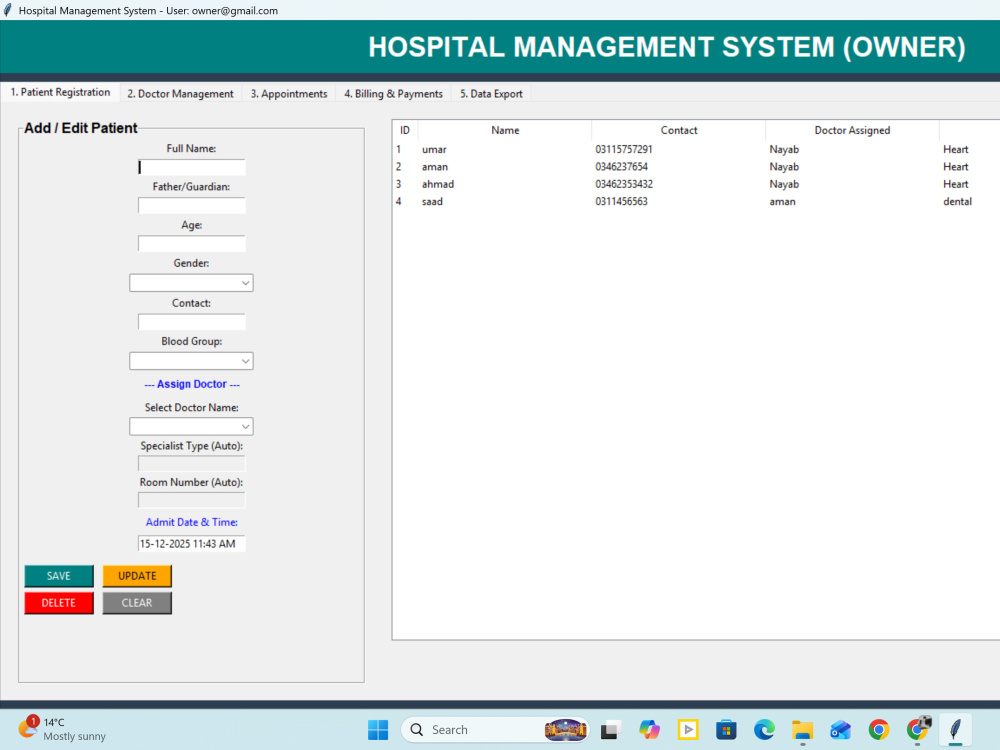1000x750 pixels.
Task: Click the Specialist Type (Auto) field
Action: [x=191, y=464]
